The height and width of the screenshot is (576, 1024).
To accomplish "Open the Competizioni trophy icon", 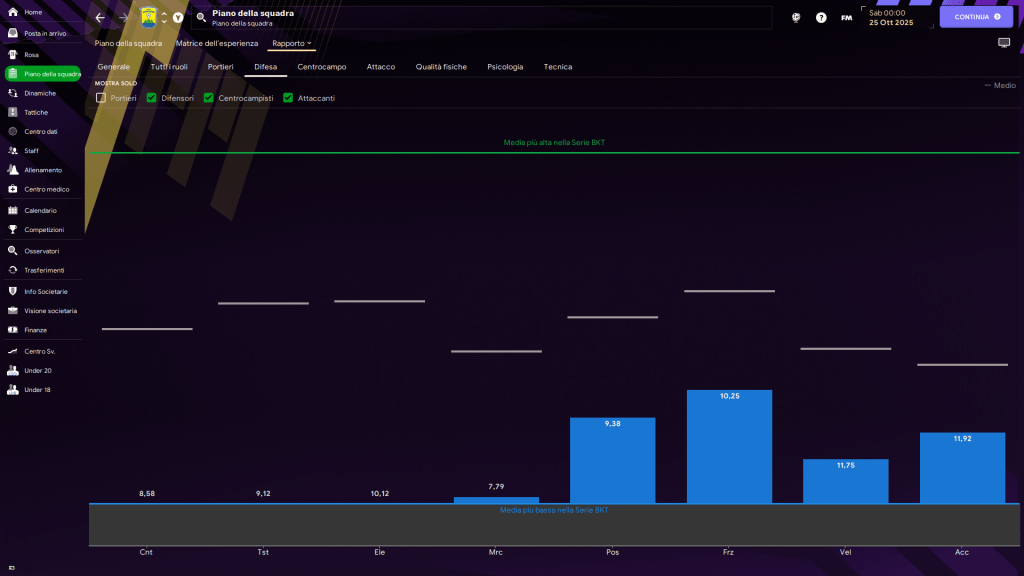I will [13, 230].
